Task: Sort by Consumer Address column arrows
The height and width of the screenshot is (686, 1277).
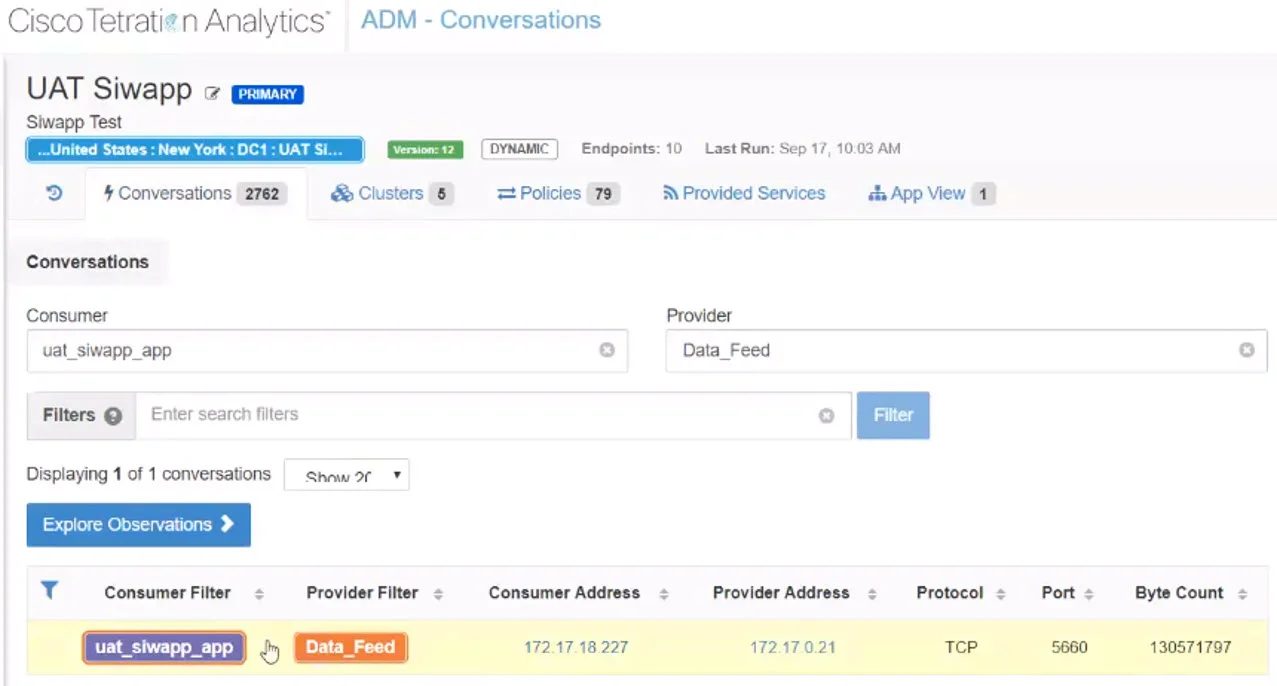Action: coord(664,594)
